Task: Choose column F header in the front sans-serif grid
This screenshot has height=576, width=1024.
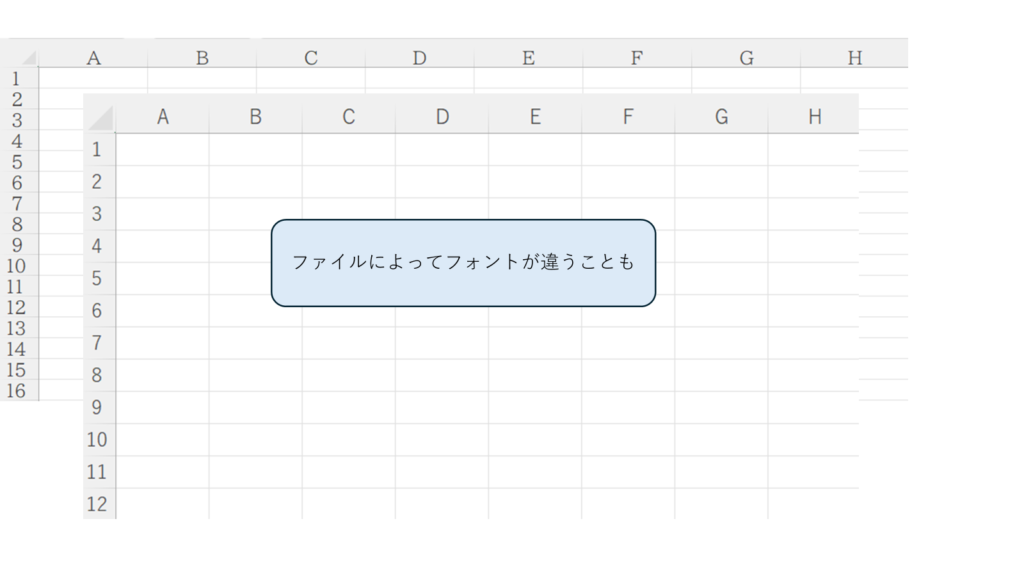Action: tap(628, 117)
